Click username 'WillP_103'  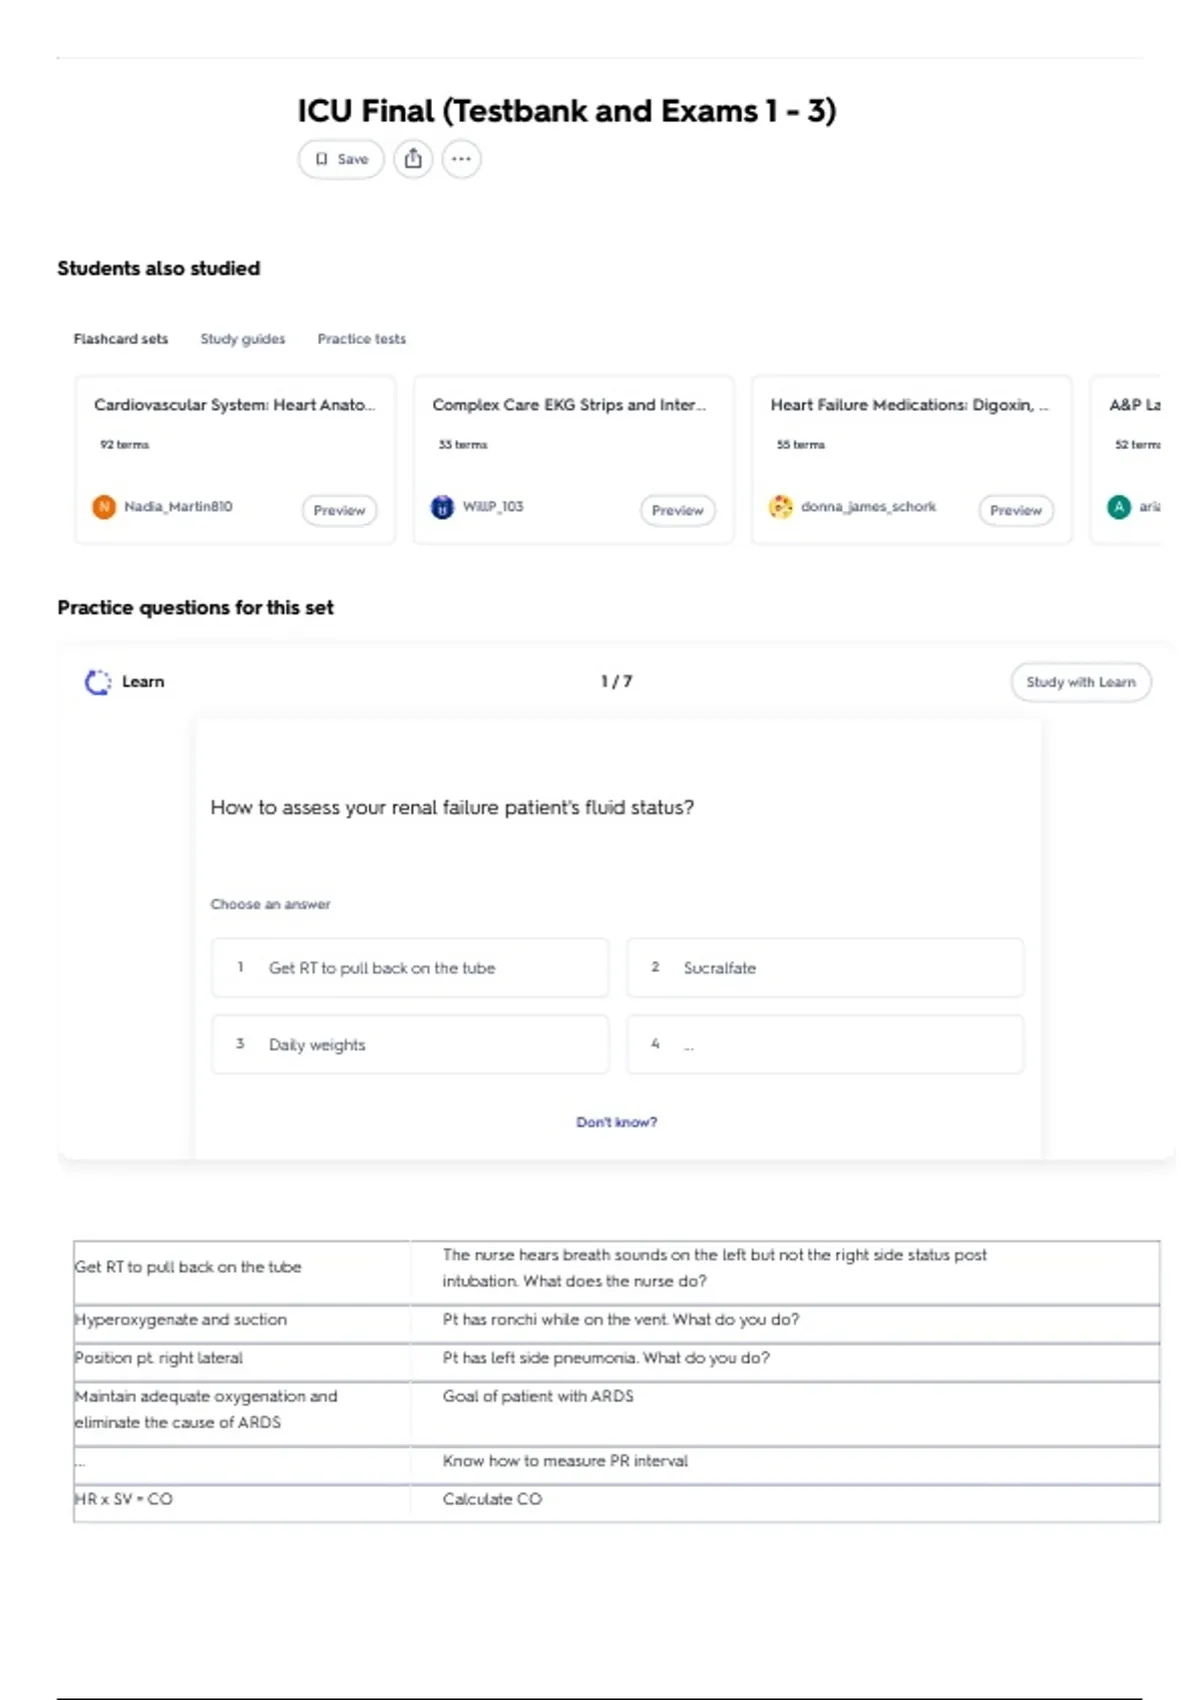click(493, 507)
